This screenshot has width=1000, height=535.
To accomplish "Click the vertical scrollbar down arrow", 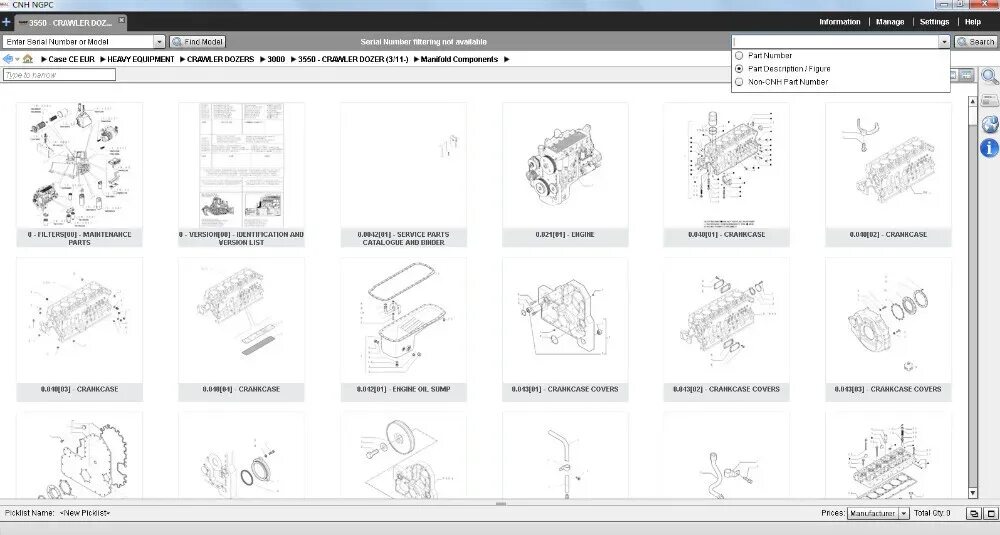I will pos(973,493).
